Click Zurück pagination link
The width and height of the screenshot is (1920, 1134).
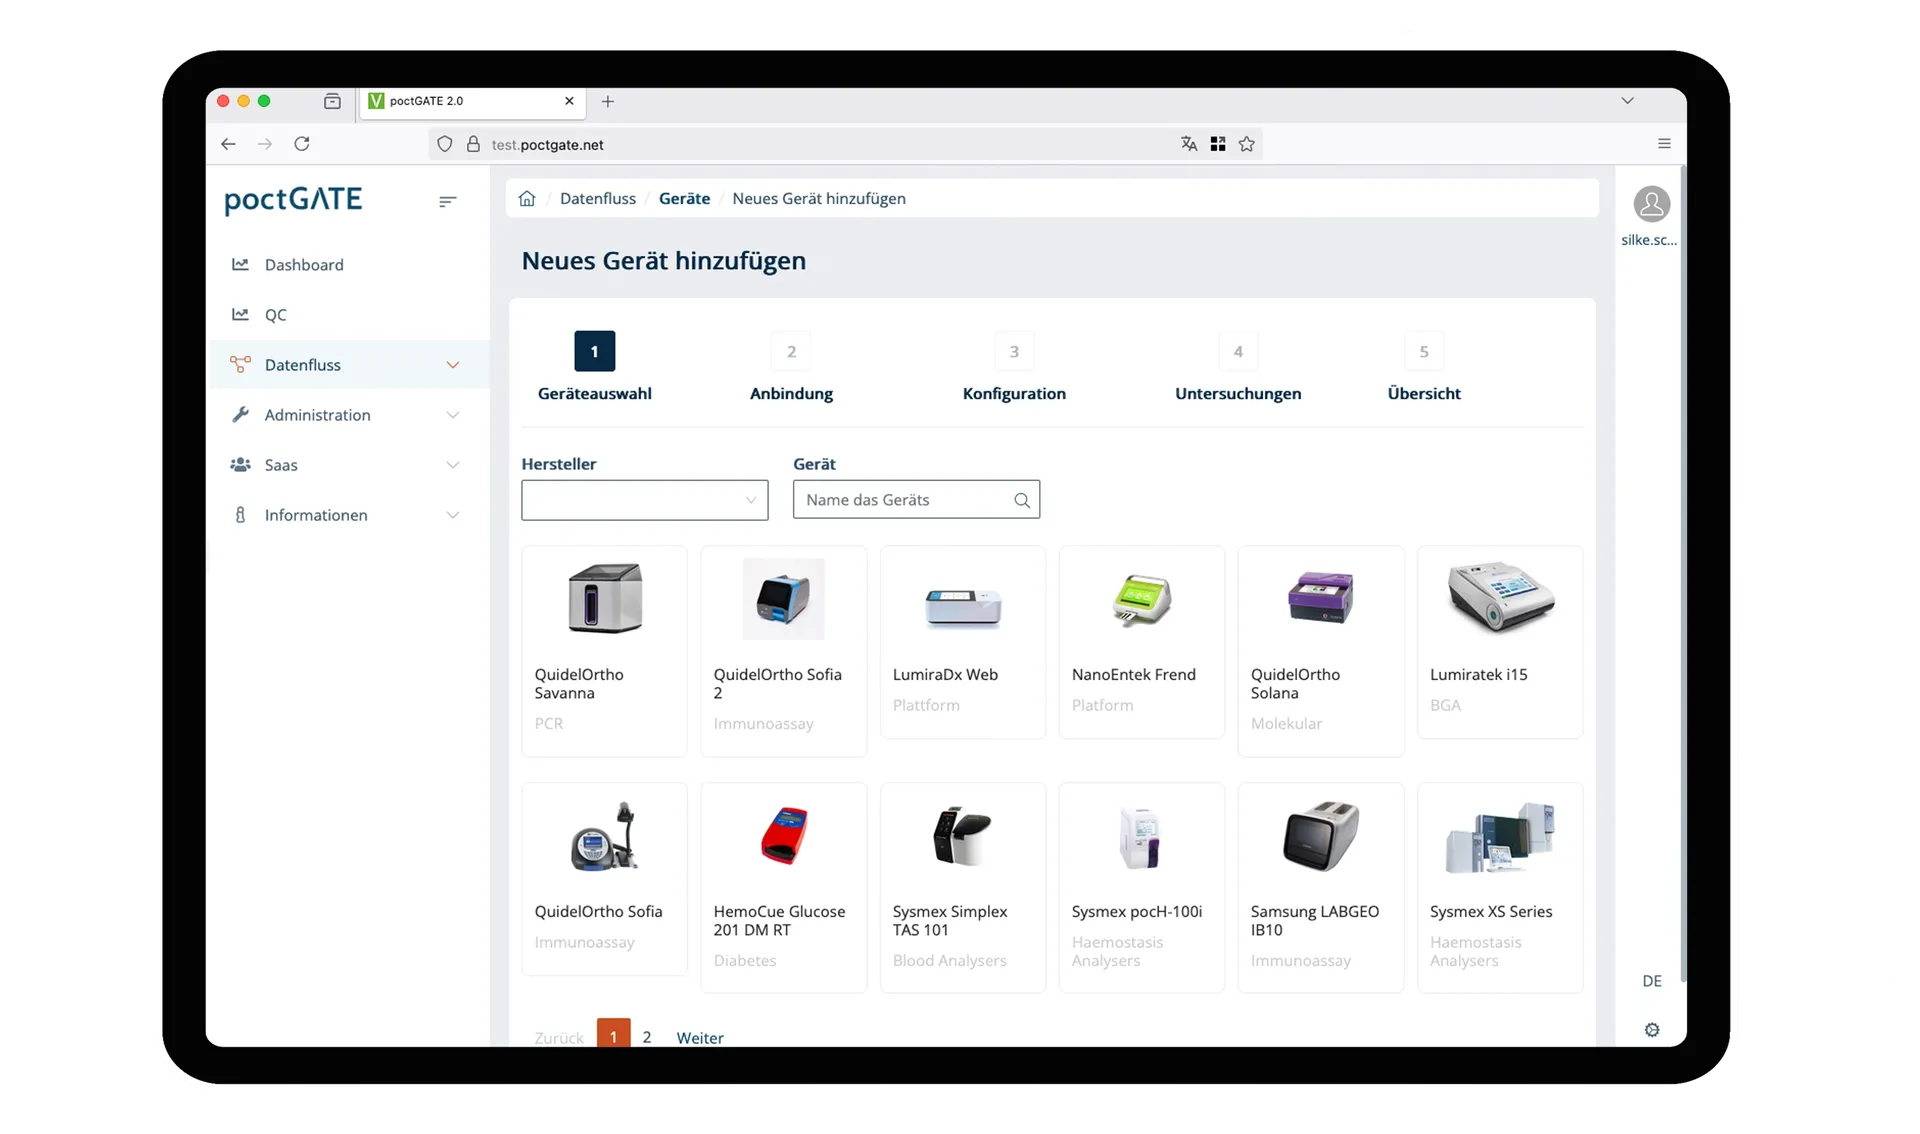coord(558,1038)
